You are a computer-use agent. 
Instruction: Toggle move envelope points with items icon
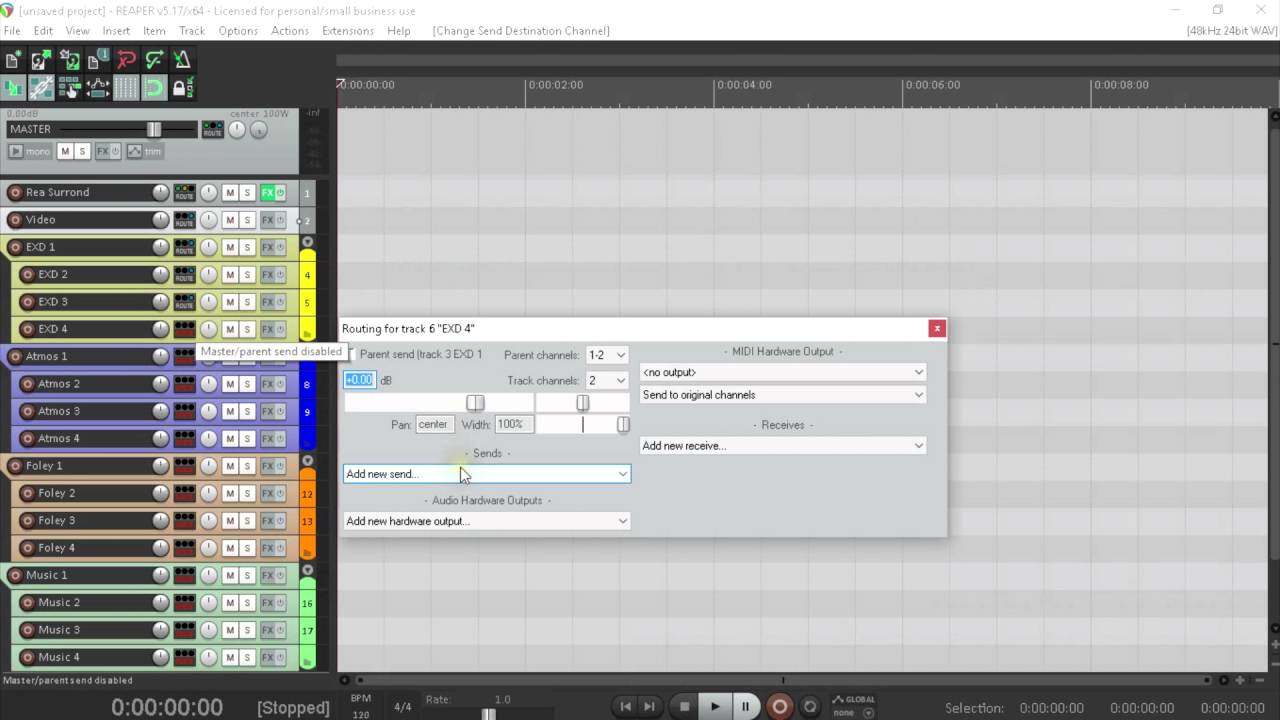[x=97, y=88]
